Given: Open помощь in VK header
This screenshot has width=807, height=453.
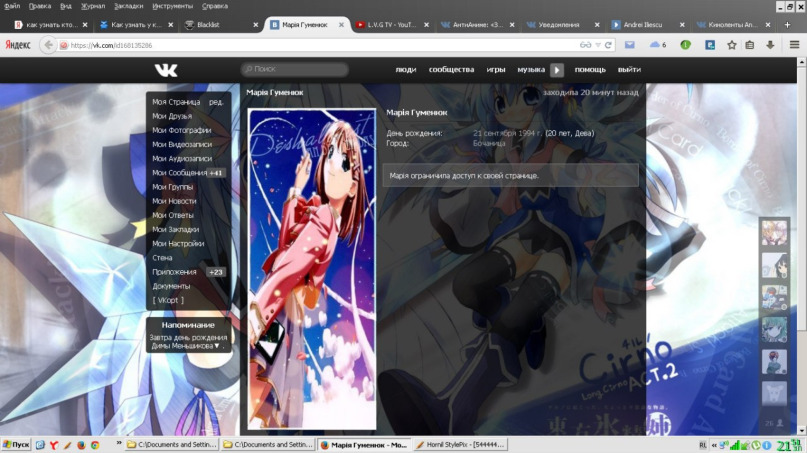Looking at the screenshot, I should [590, 69].
